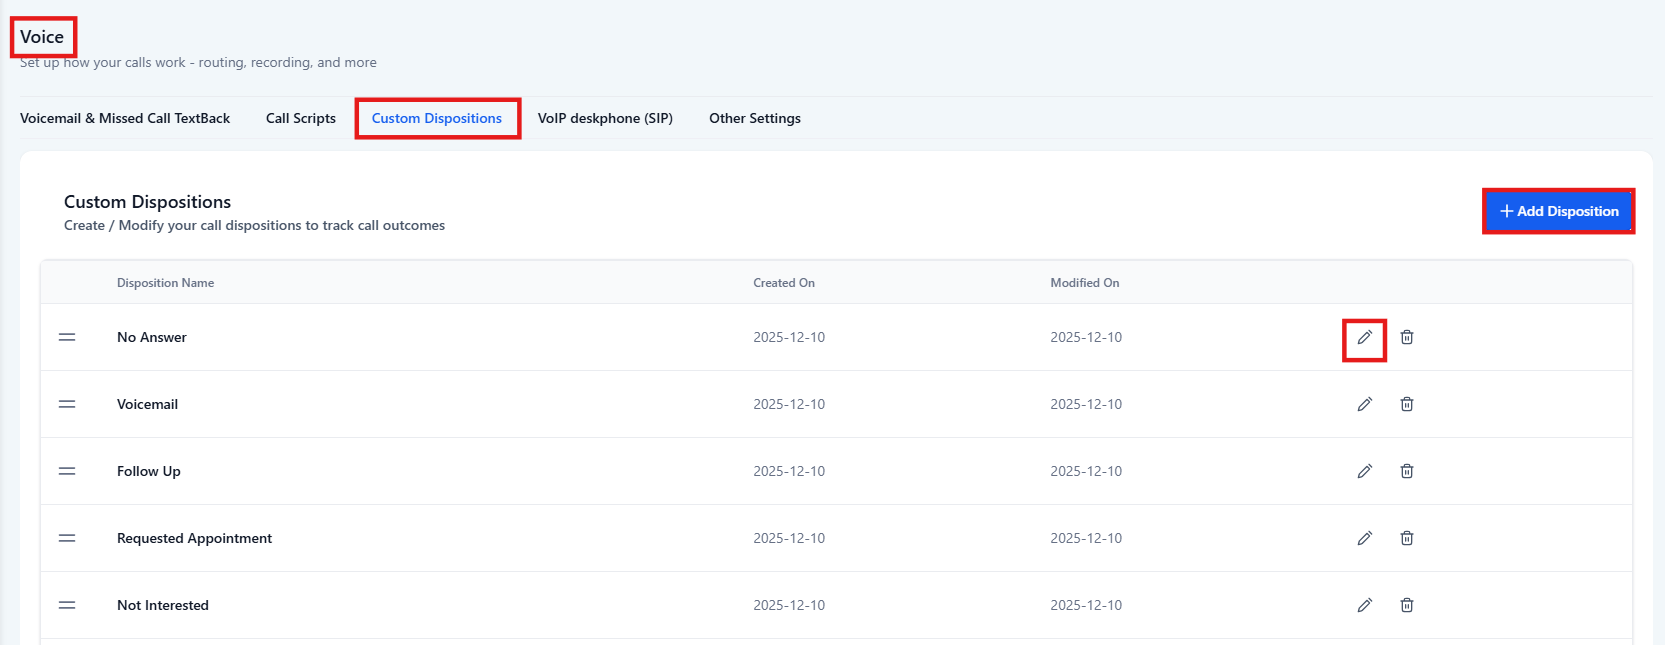Select the Follow Up row drag handle
The width and height of the screenshot is (1665, 645).
tap(67, 472)
